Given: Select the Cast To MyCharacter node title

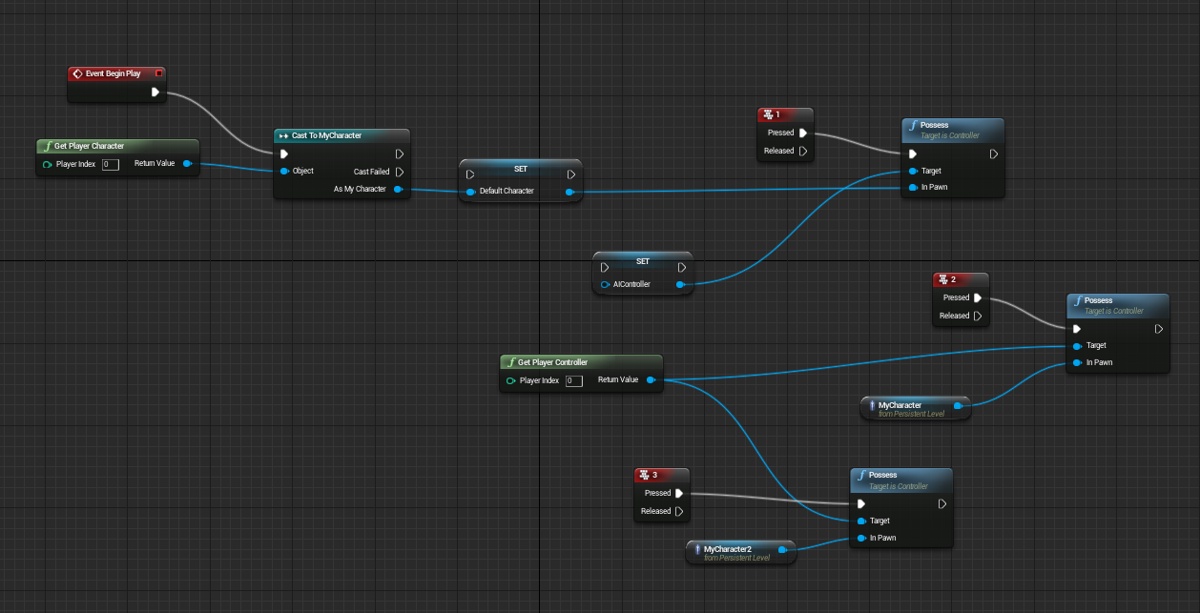Looking at the screenshot, I should point(327,135).
